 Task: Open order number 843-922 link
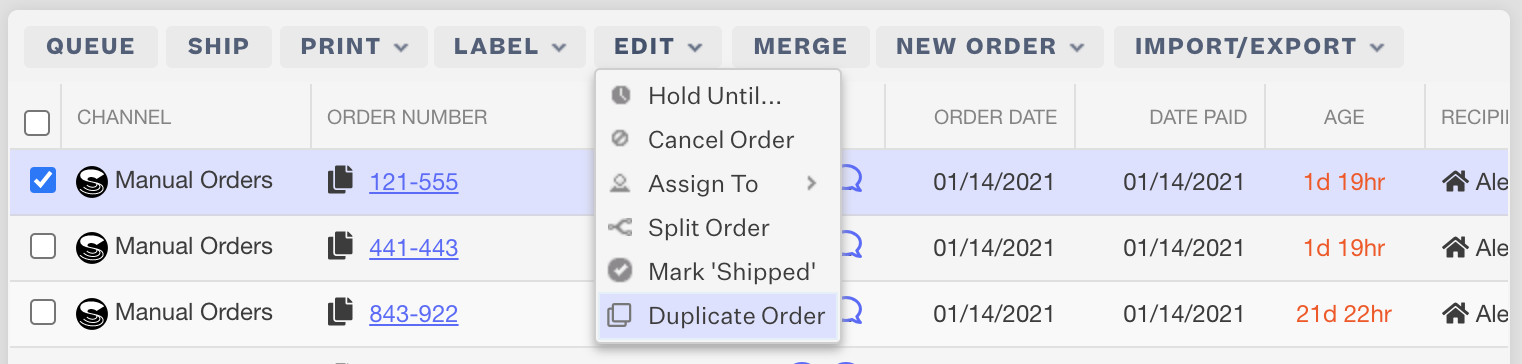414,314
